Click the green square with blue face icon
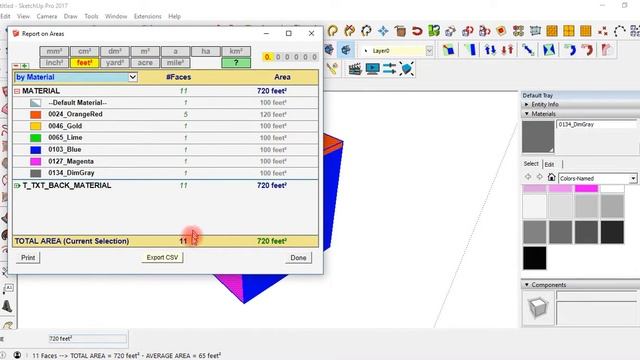Screen dimensions: 640x360 pyautogui.click(x=449, y=50)
